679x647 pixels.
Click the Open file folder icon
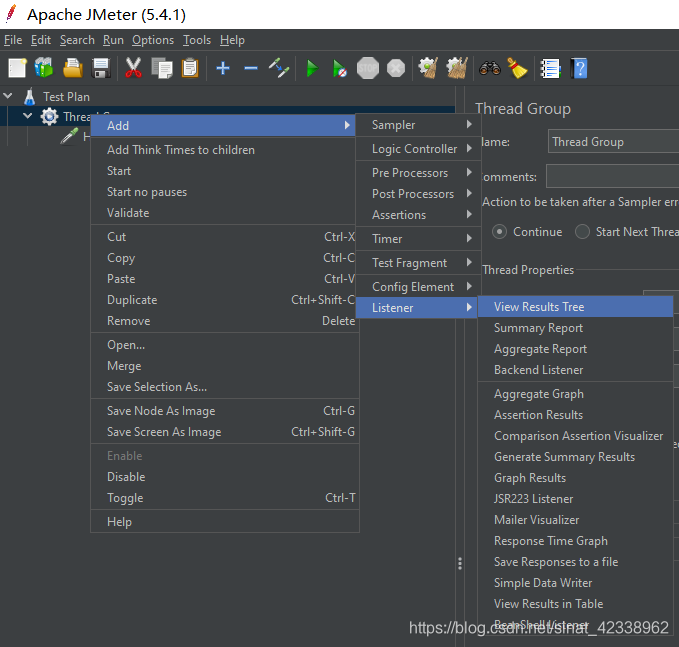[73, 68]
